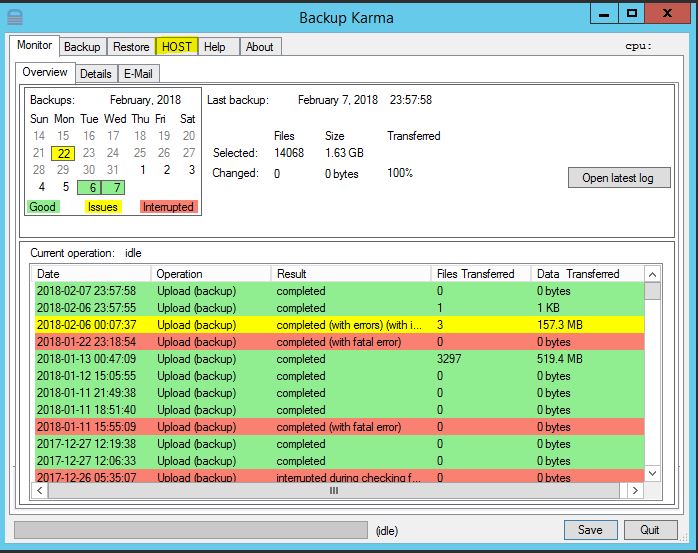
Task: Sort by the Date column header
Action: tap(91, 274)
